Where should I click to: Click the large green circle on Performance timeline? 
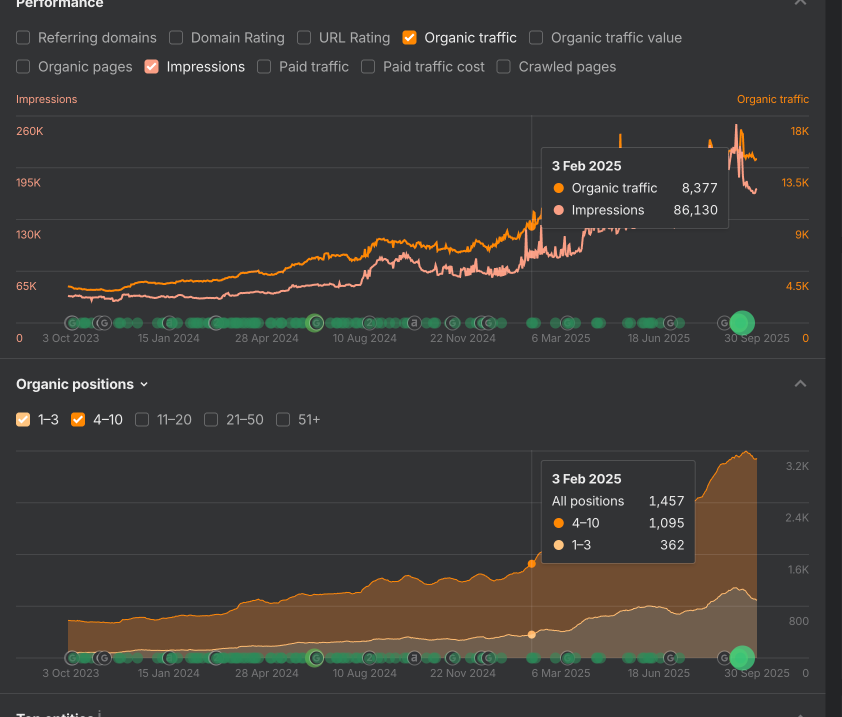741,322
